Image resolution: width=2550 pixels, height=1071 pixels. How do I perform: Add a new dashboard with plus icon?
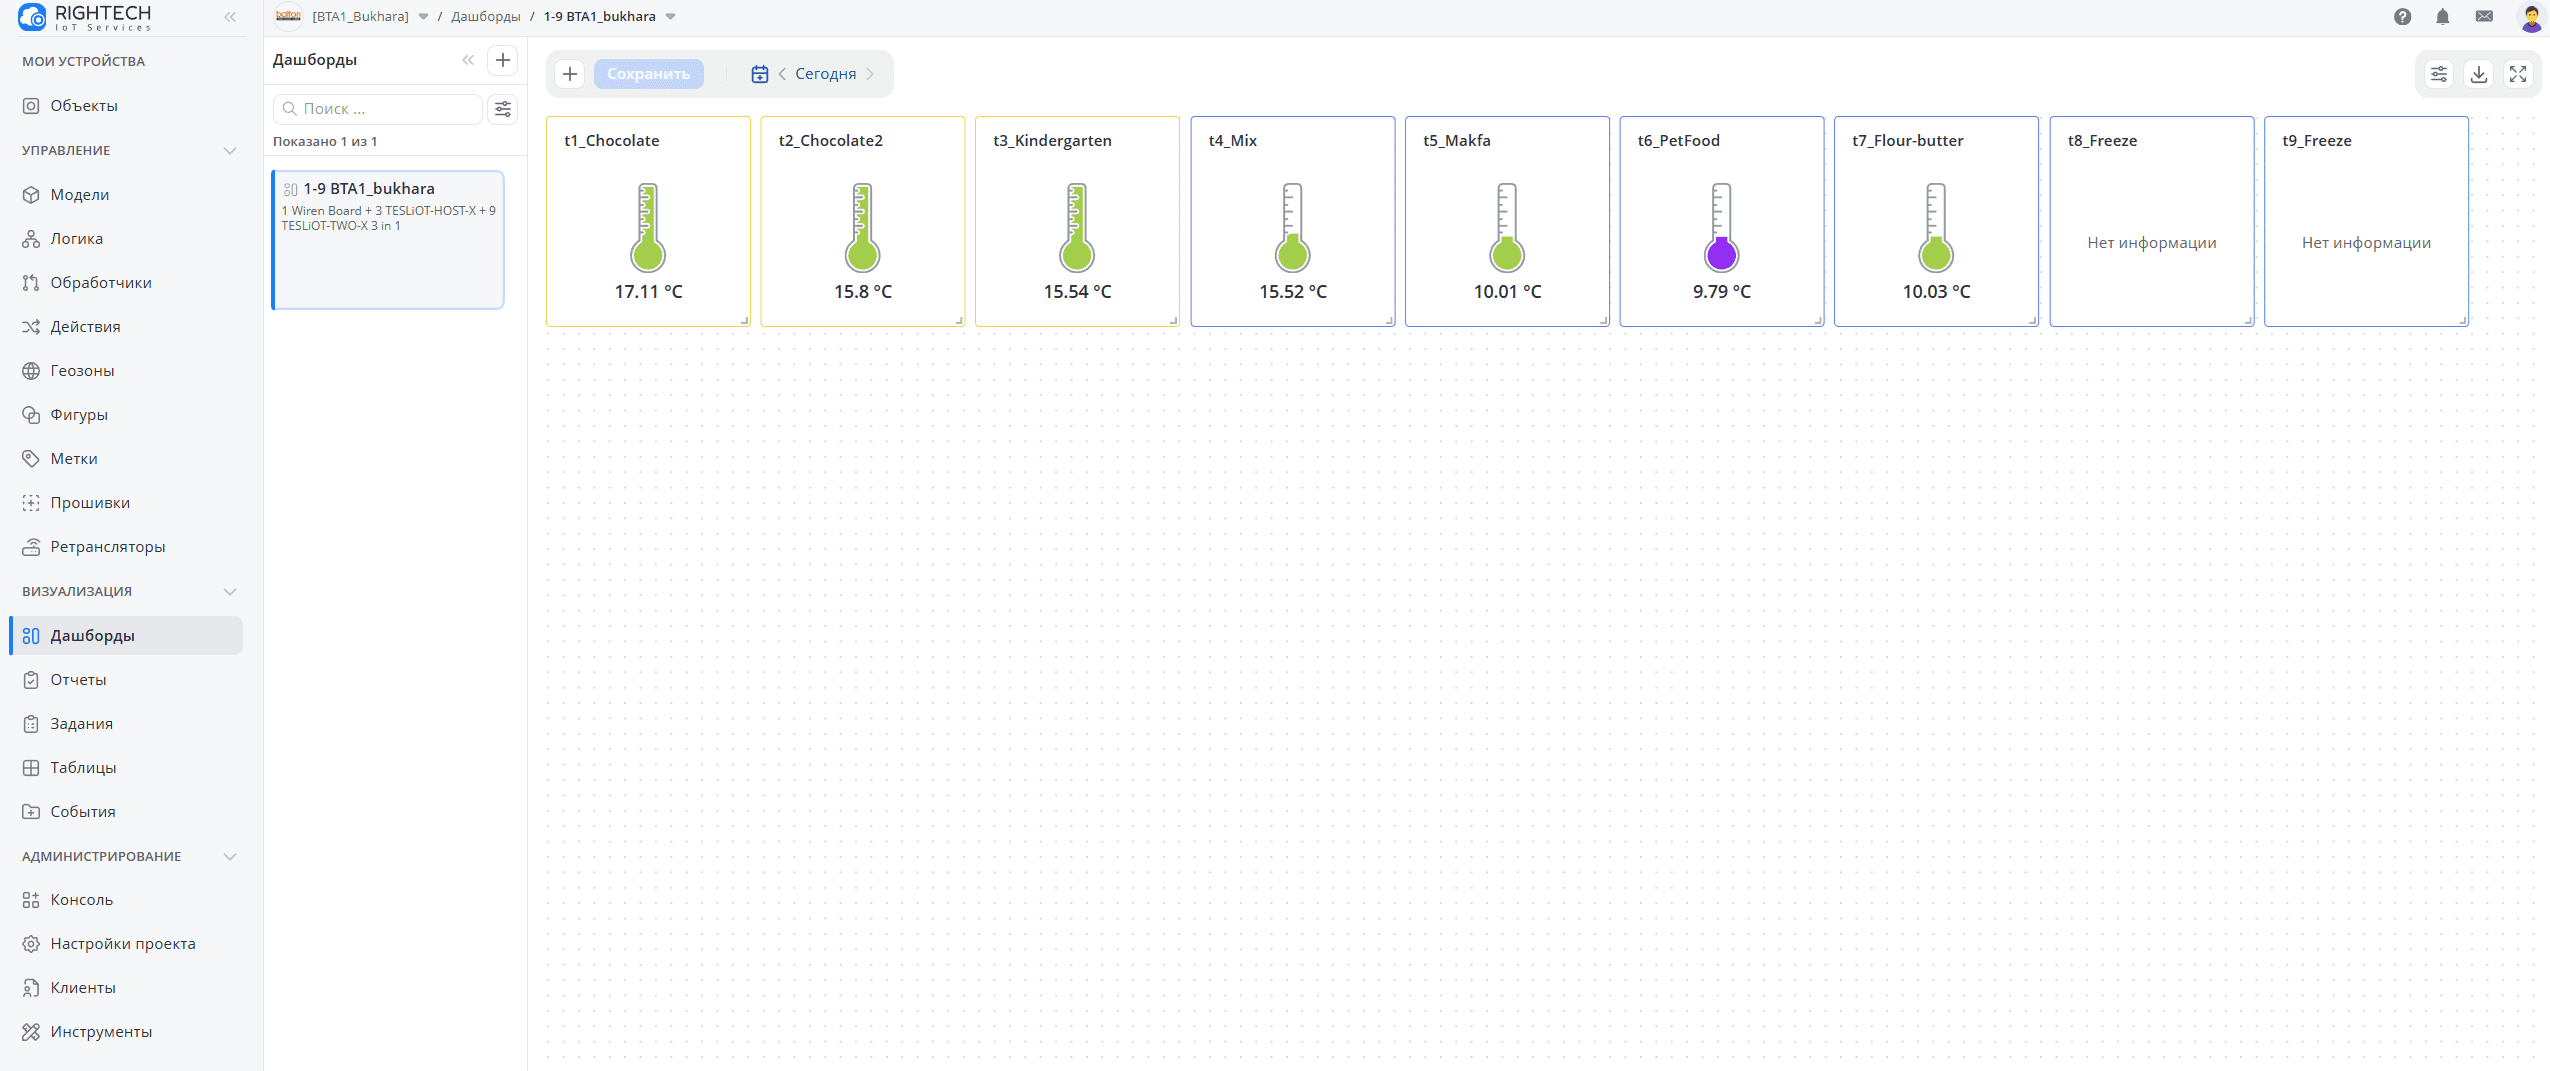503,60
